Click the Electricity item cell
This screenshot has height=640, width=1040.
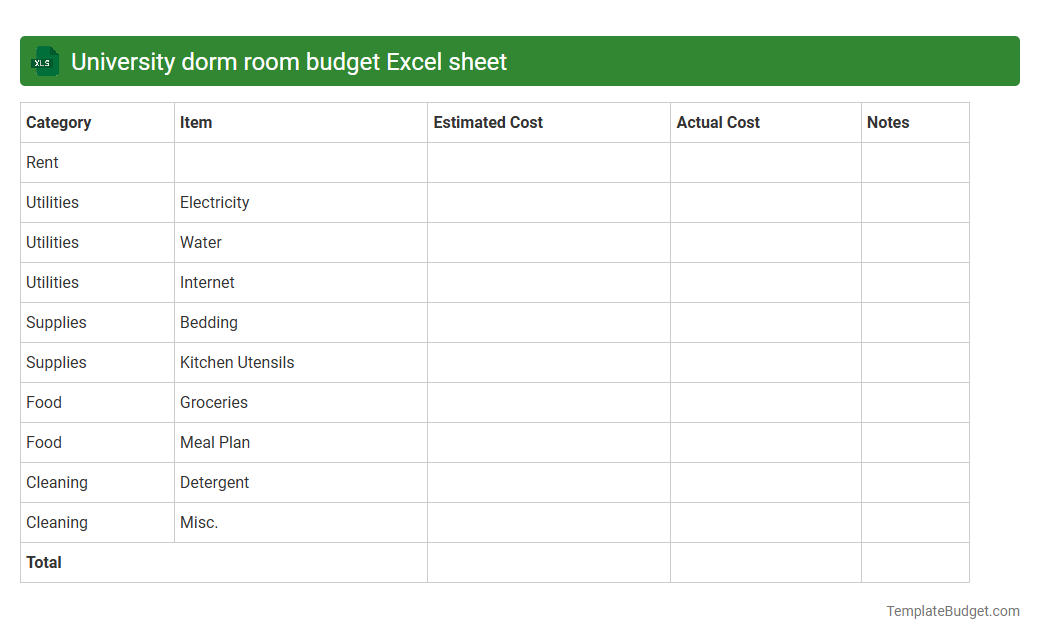[x=215, y=202]
